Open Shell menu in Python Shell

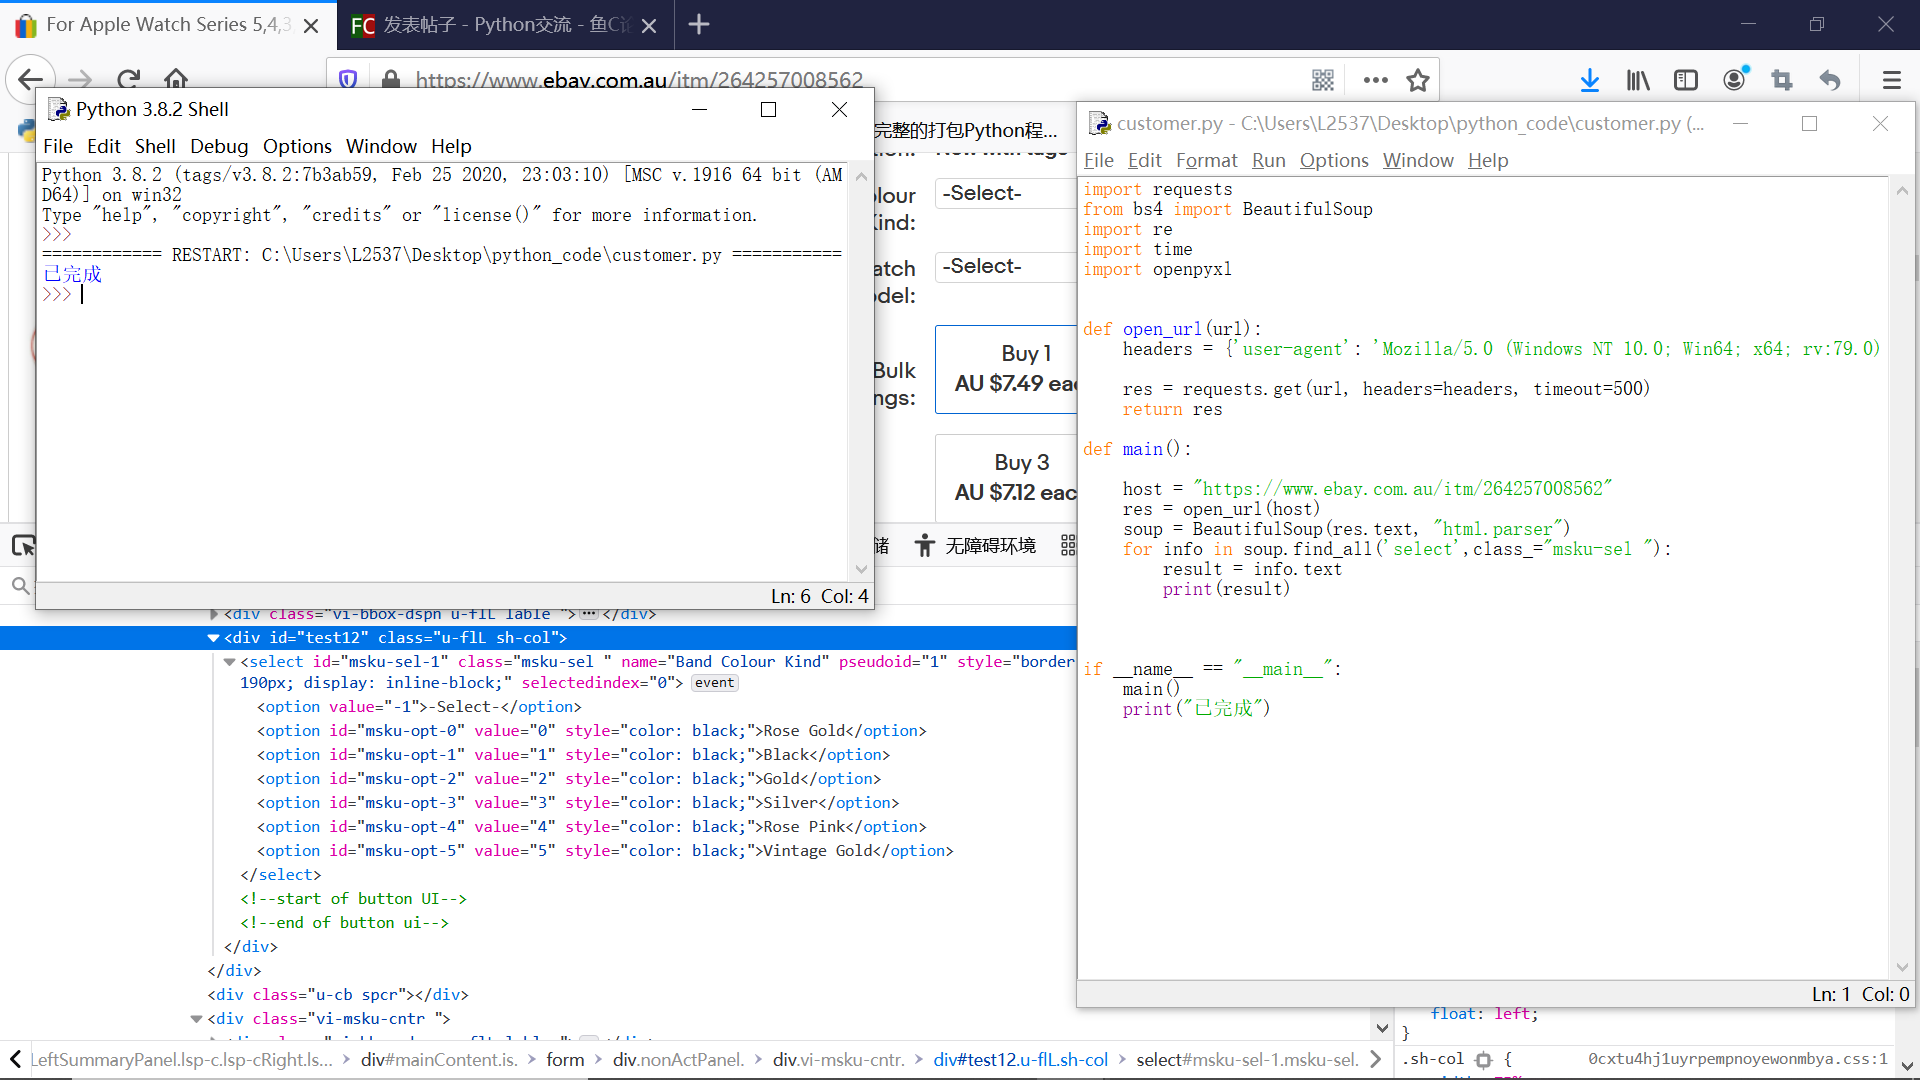click(x=155, y=146)
